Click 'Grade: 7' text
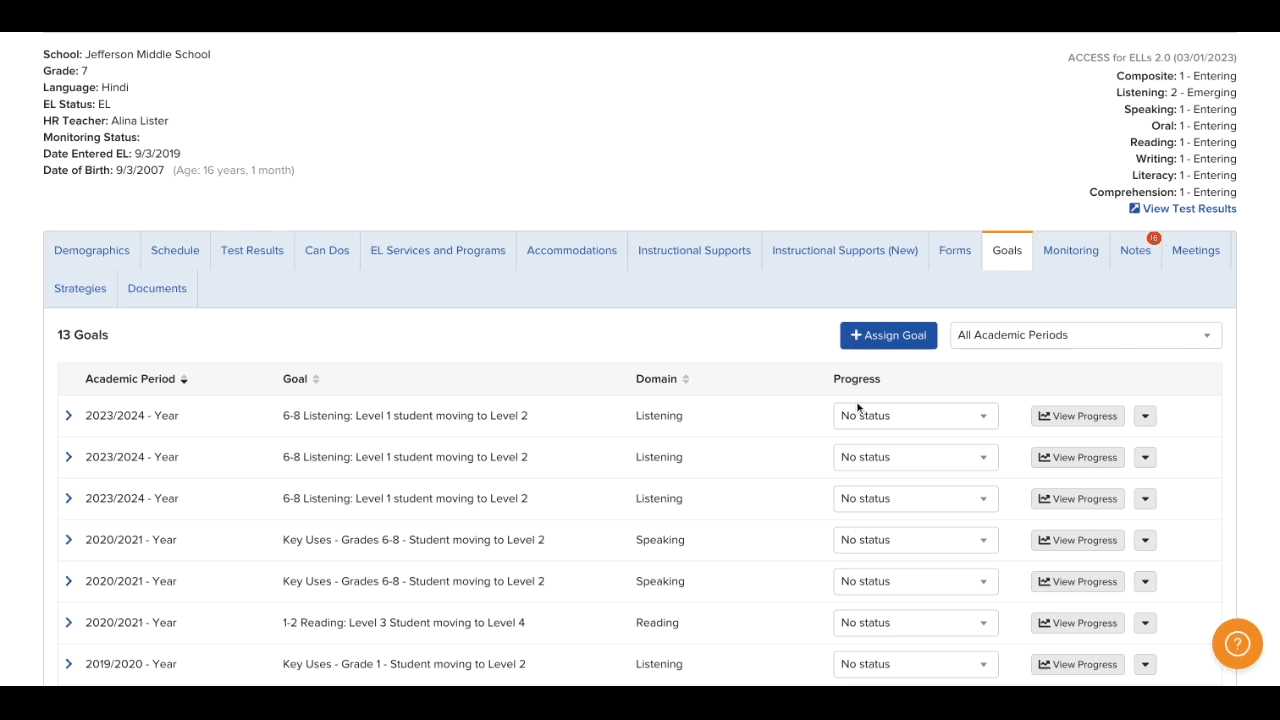Image resolution: width=1280 pixels, height=720 pixels. tap(65, 71)
